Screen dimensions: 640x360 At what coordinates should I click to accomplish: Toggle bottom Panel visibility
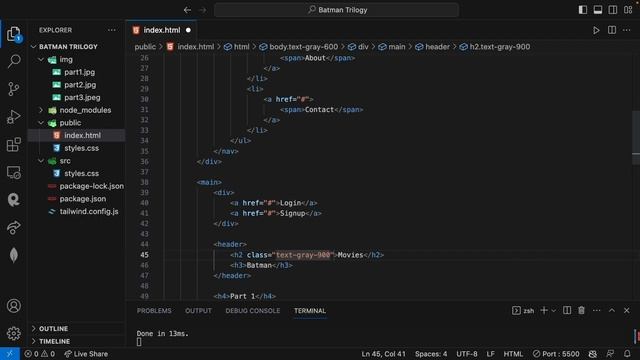tap(598, 10)
